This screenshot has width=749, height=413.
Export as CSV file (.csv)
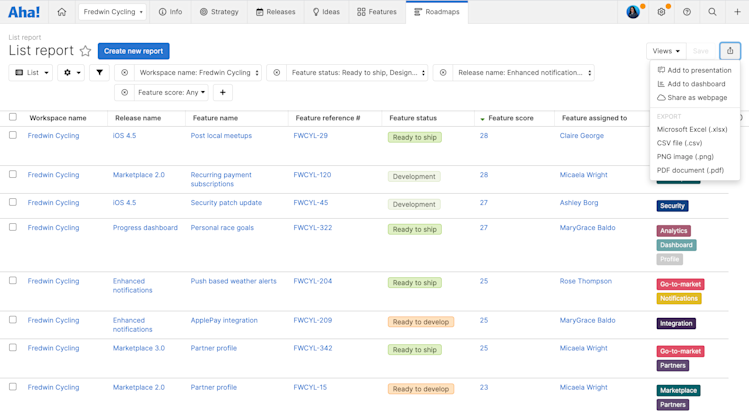pos(679,143)
